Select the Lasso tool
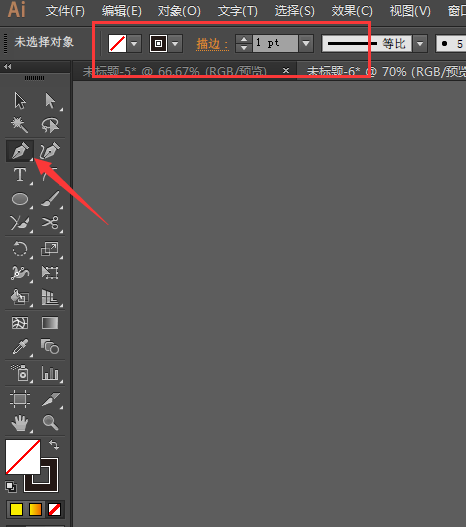 (50, 125)
